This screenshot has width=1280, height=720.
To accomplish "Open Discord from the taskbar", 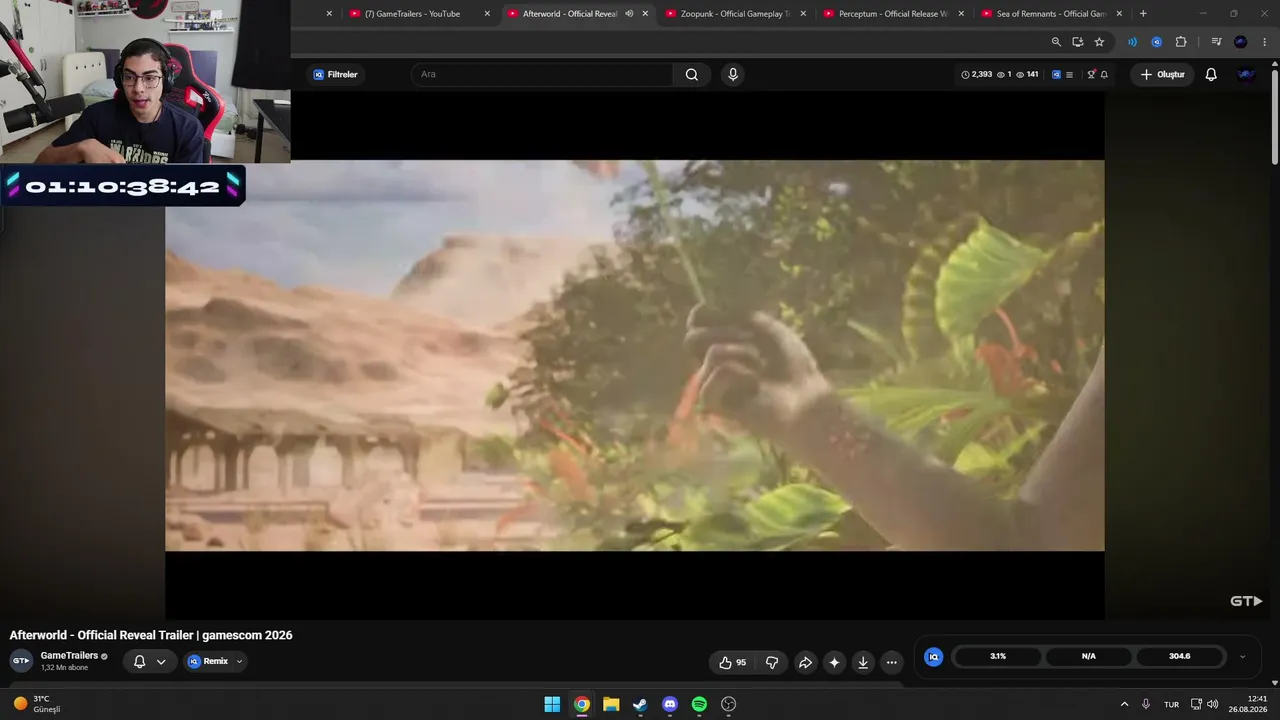I will pos(670,704).
